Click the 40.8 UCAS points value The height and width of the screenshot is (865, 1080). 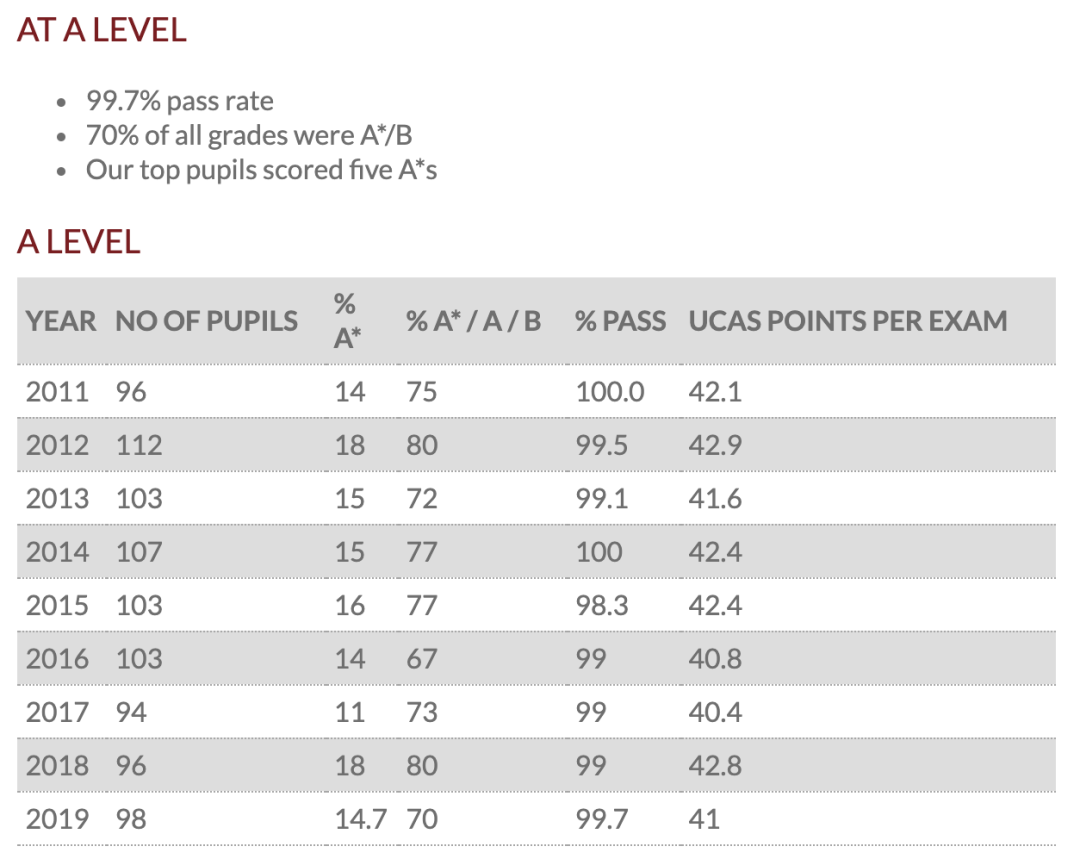[x=715, y=659]
